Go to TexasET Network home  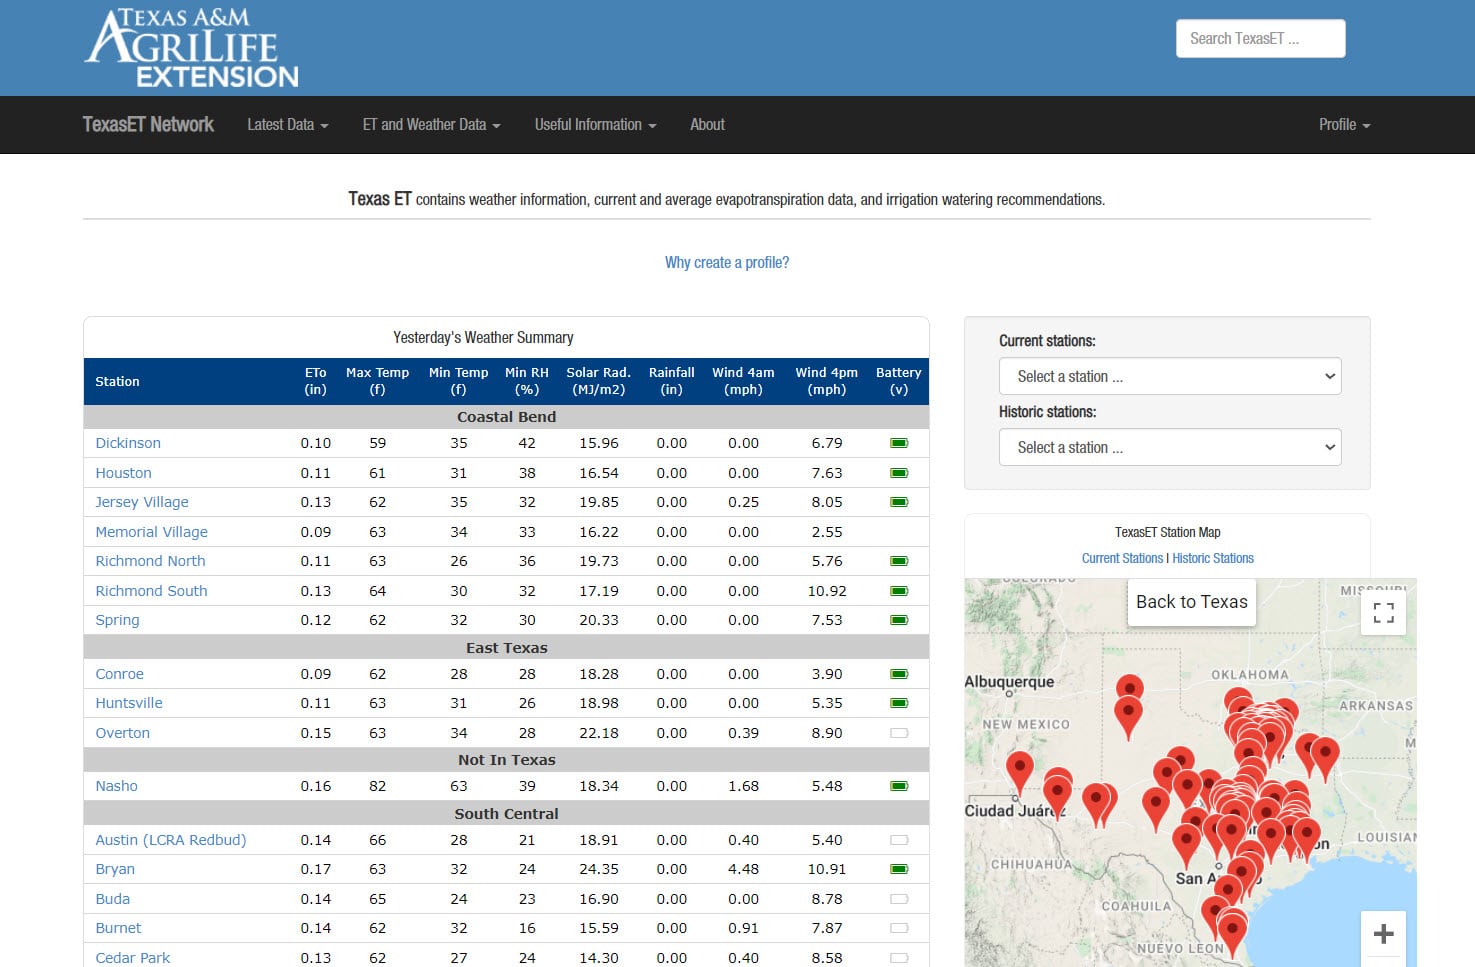148,124
